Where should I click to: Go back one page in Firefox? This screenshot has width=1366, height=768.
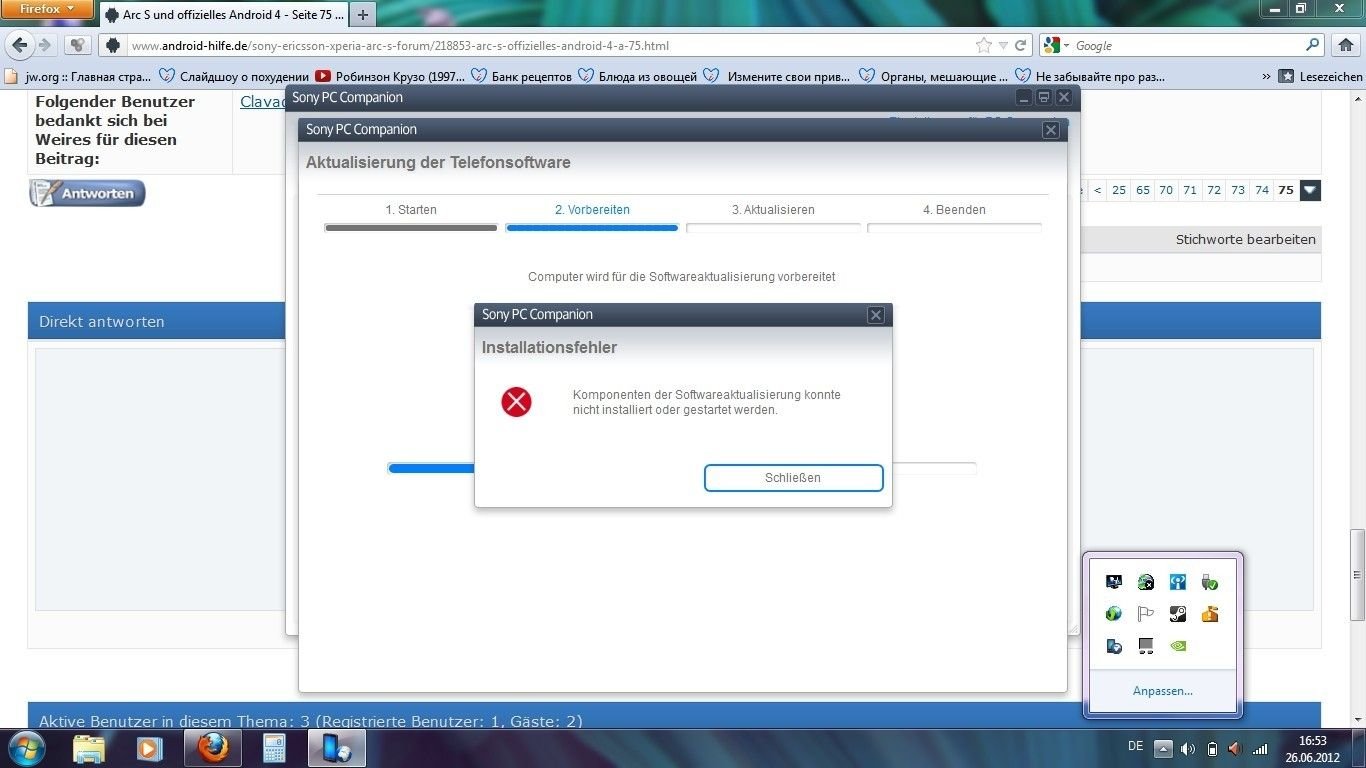[x=19, y=45]
